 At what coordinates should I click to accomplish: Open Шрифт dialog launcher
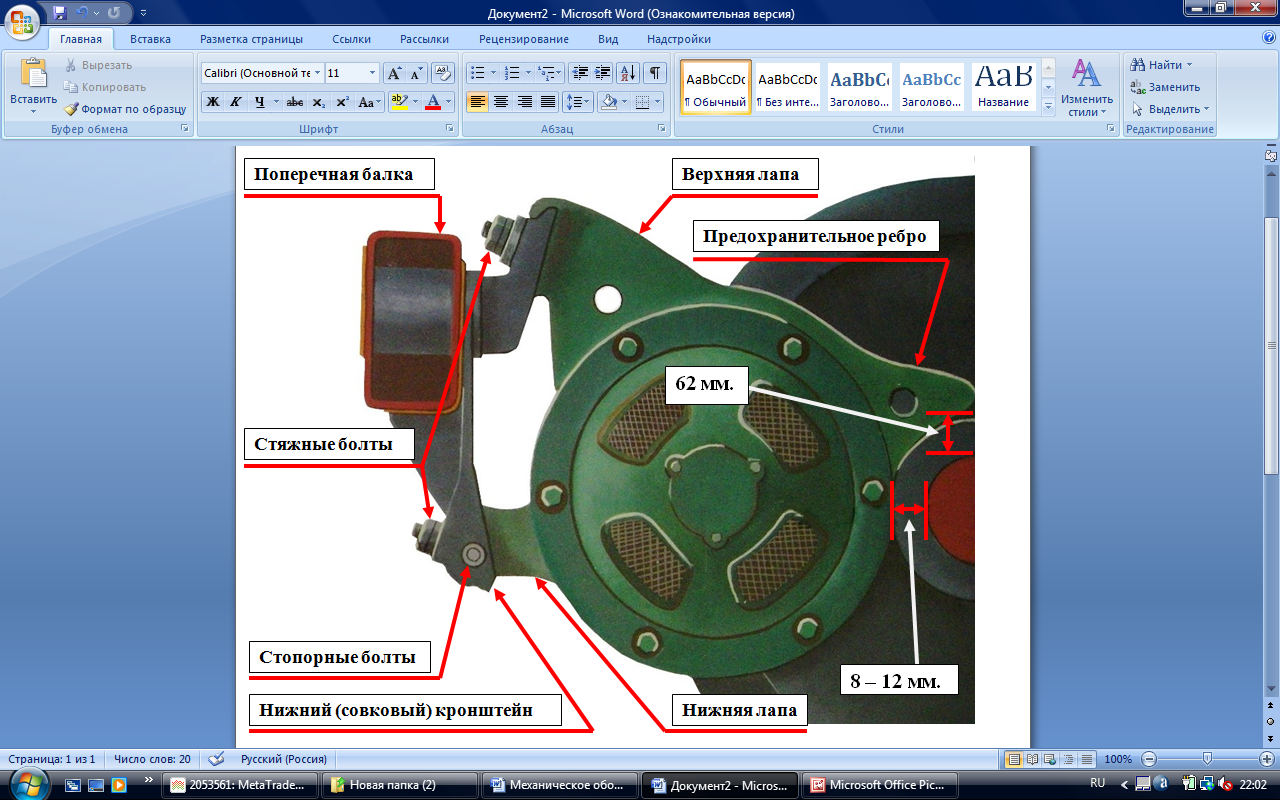point(448,129)
